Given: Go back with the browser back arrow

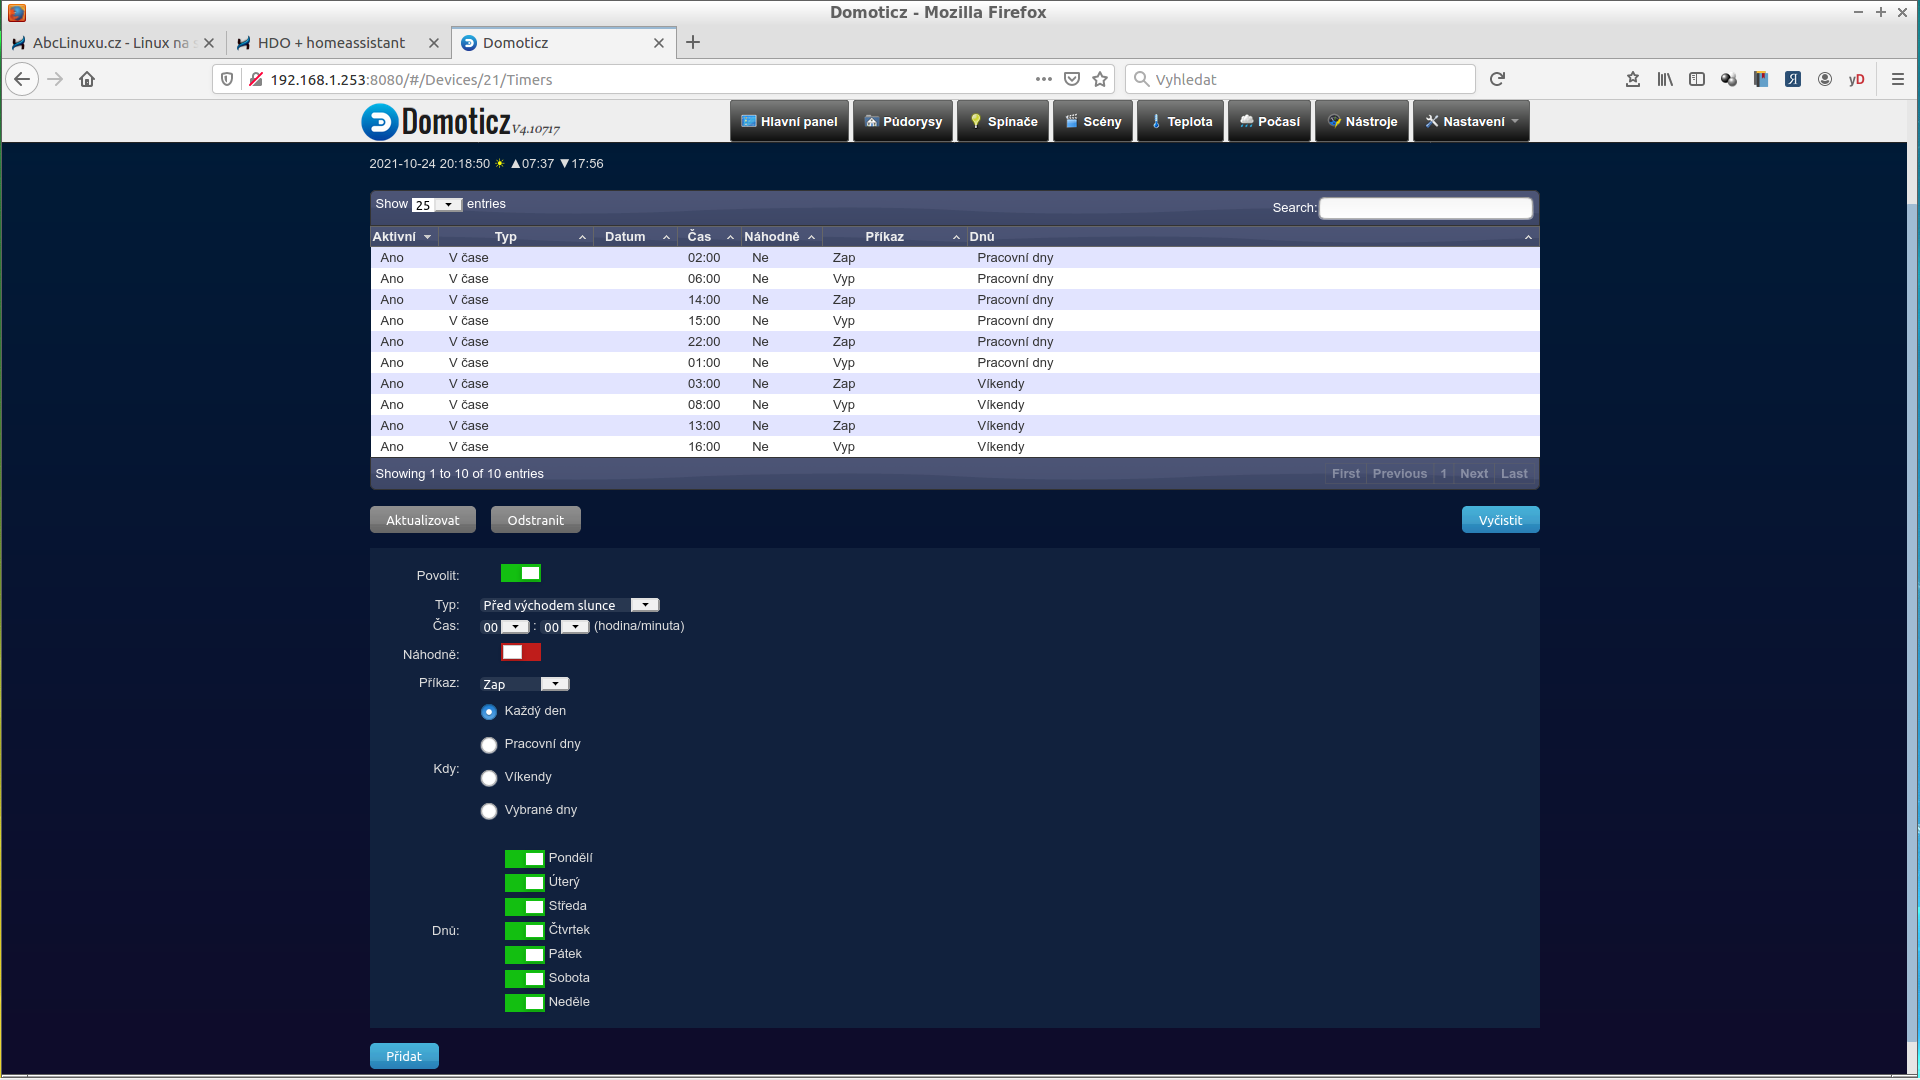Looking at the screenshot, I should point(22,79).
